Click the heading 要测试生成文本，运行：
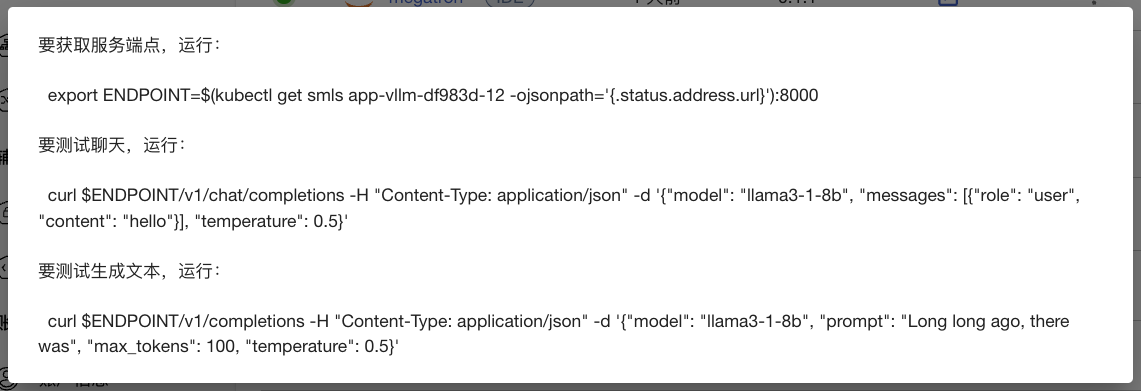This screenshot has width=1141, height=391. coord(128,272)
